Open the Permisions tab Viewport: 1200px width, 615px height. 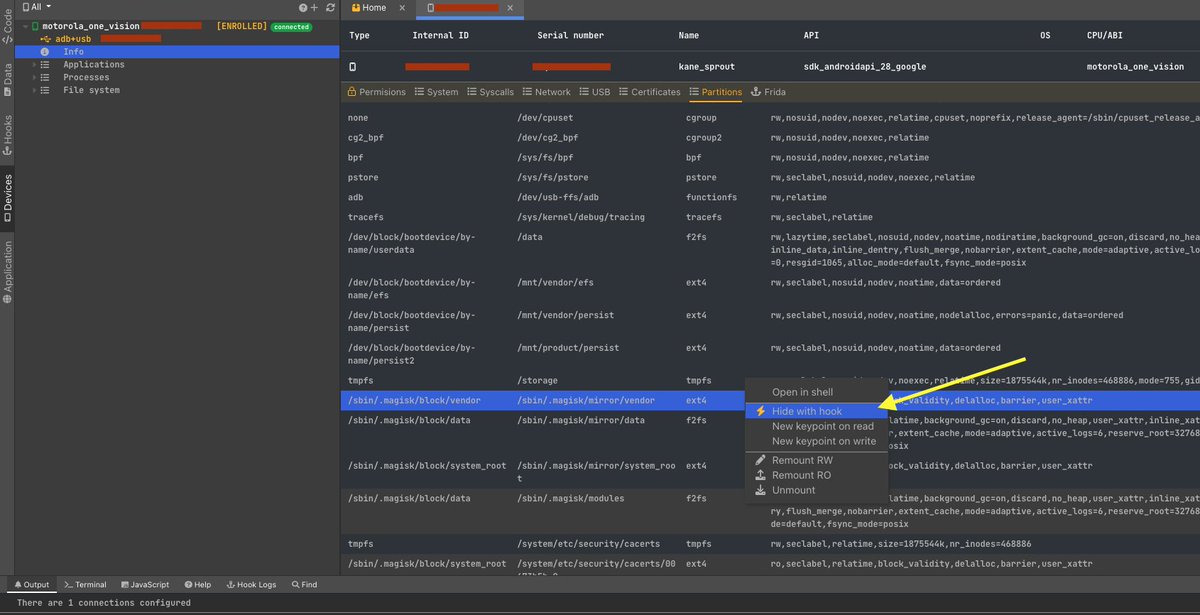coord(376,91)
